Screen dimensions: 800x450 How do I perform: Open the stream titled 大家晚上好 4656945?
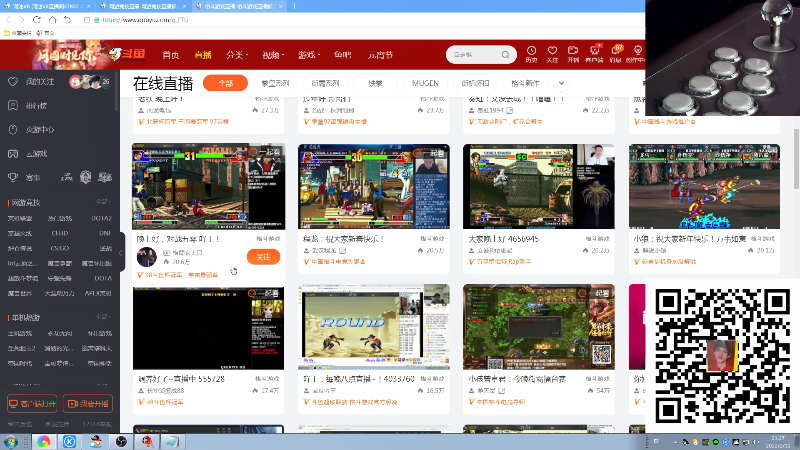(x=503, y=239)
